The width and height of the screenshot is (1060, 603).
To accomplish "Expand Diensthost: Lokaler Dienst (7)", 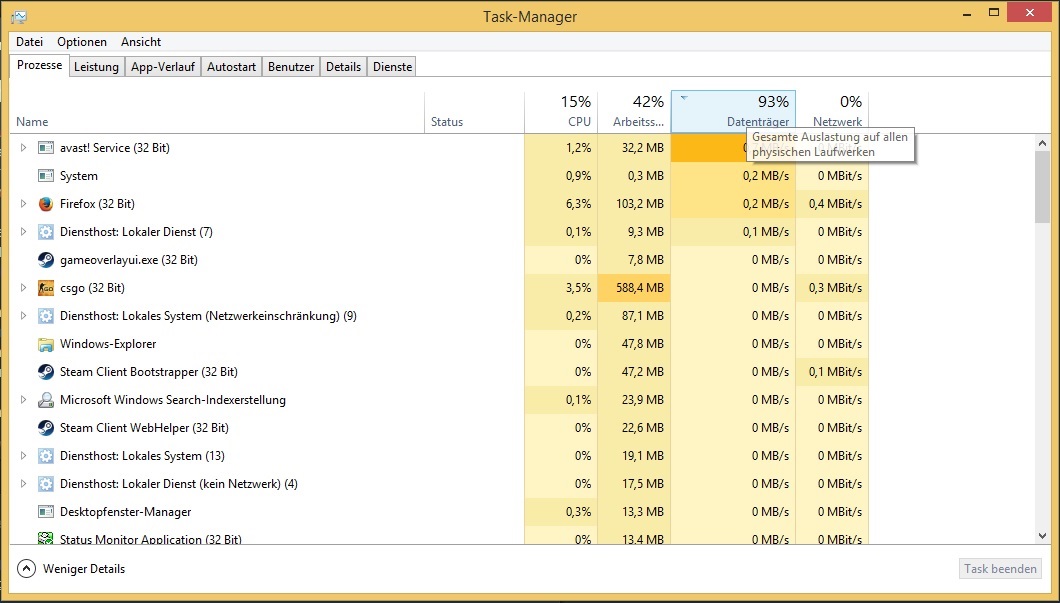I will [x=23, y=232].
